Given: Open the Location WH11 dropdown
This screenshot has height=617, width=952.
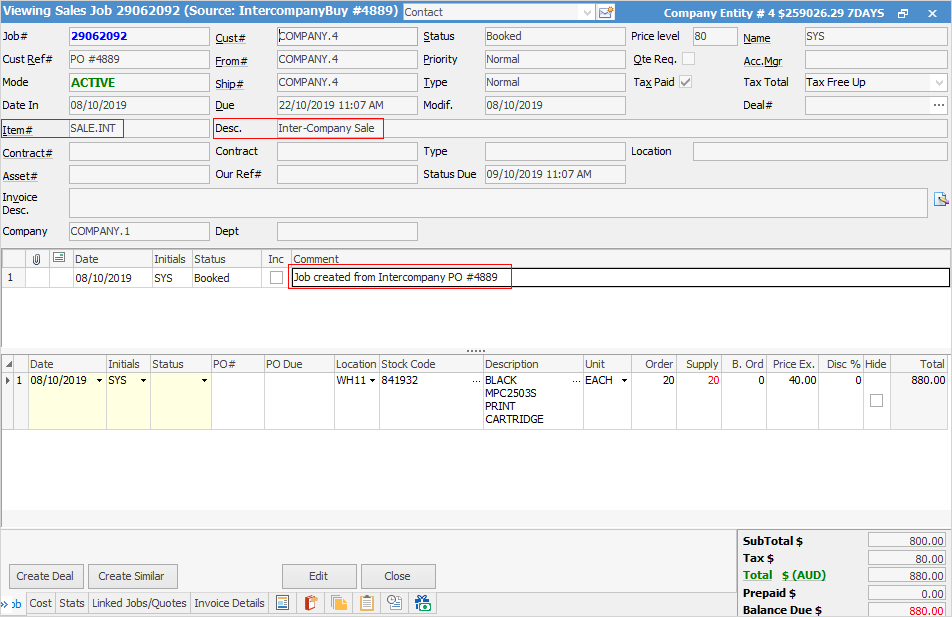Looking at the screenshot, I should [373, 381].
